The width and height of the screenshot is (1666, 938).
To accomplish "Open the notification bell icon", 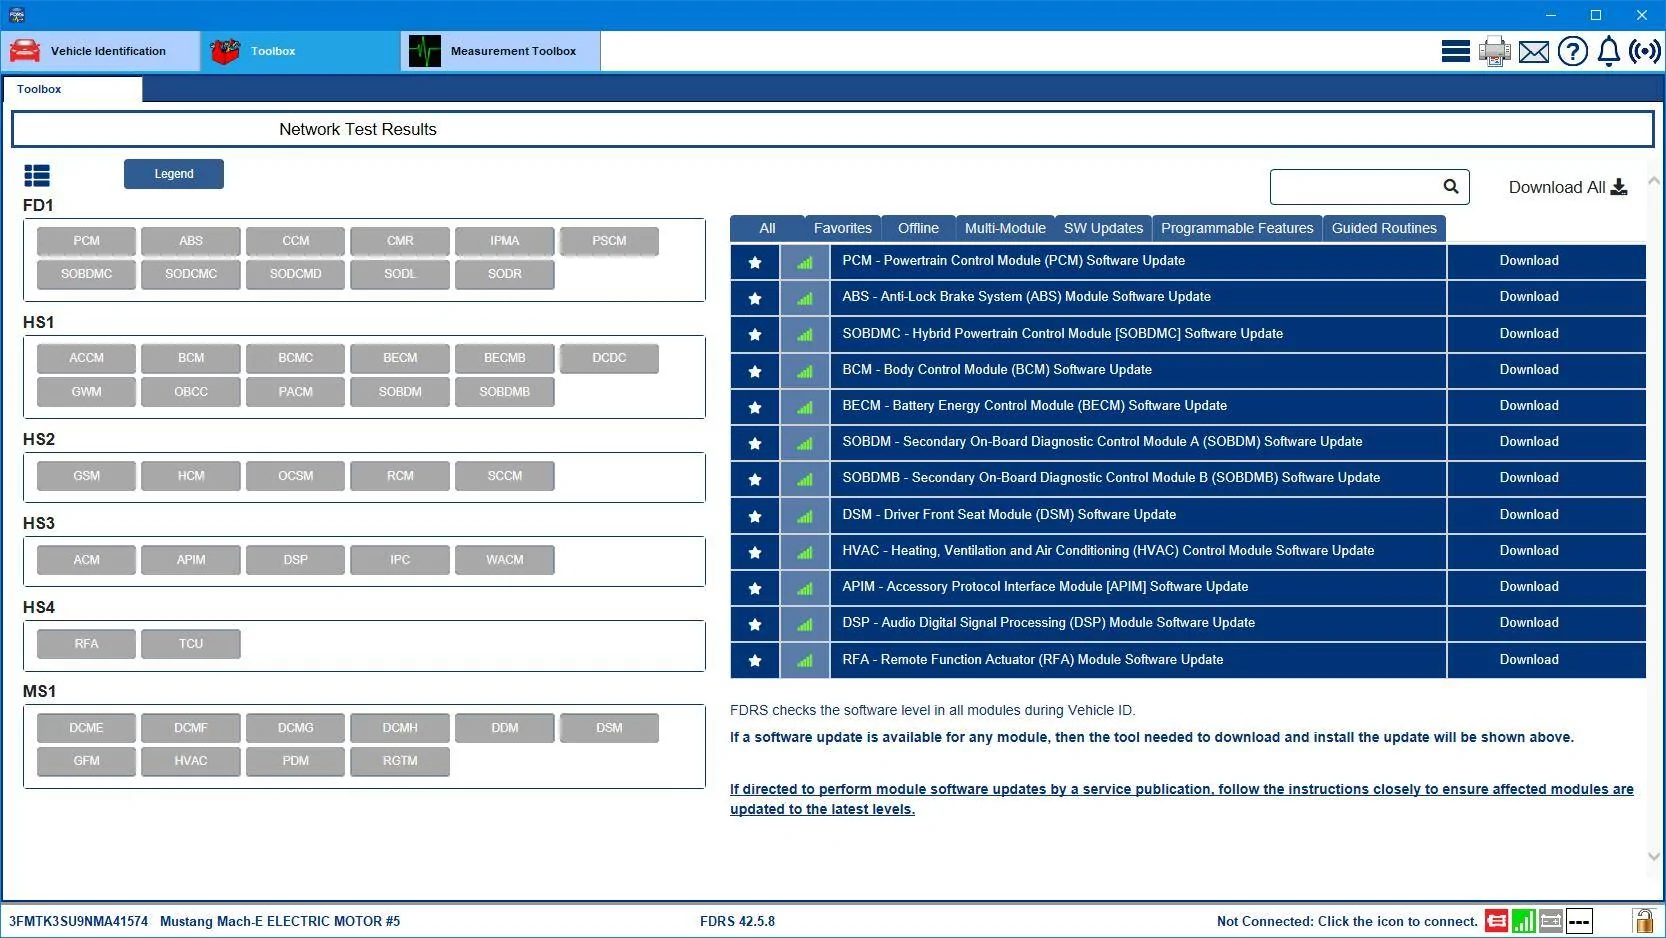I will [x=1609, y=51].
